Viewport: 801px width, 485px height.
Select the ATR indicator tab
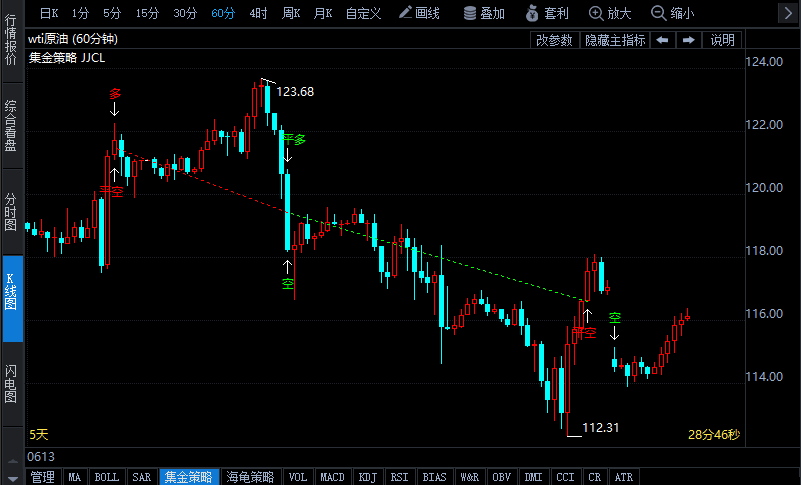(x=624, y=477)
